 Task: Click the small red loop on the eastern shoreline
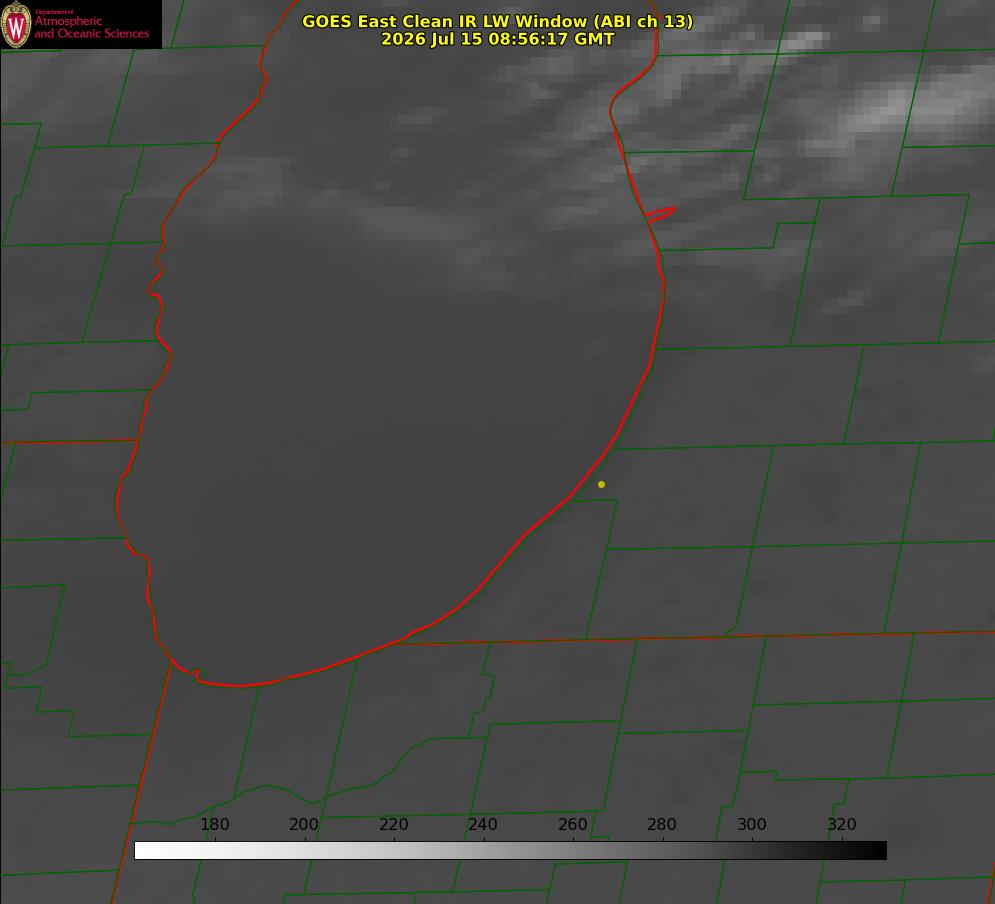(661, 214)
